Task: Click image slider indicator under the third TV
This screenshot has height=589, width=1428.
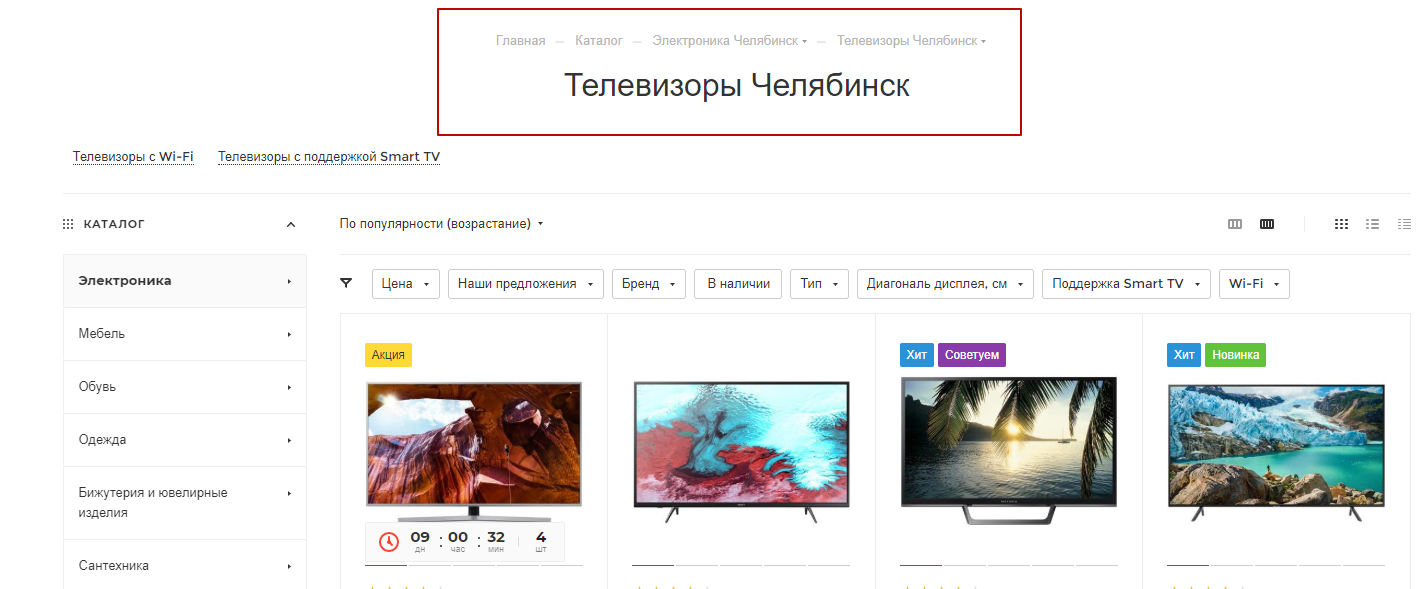Action: [1008, 565]
